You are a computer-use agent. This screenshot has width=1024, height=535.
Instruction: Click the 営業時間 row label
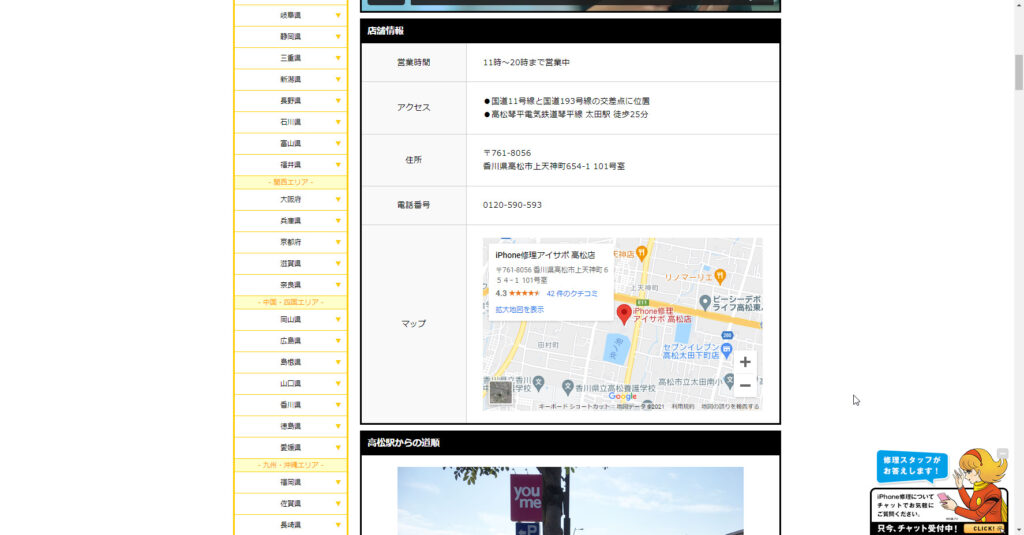click(x=413, y=63)
